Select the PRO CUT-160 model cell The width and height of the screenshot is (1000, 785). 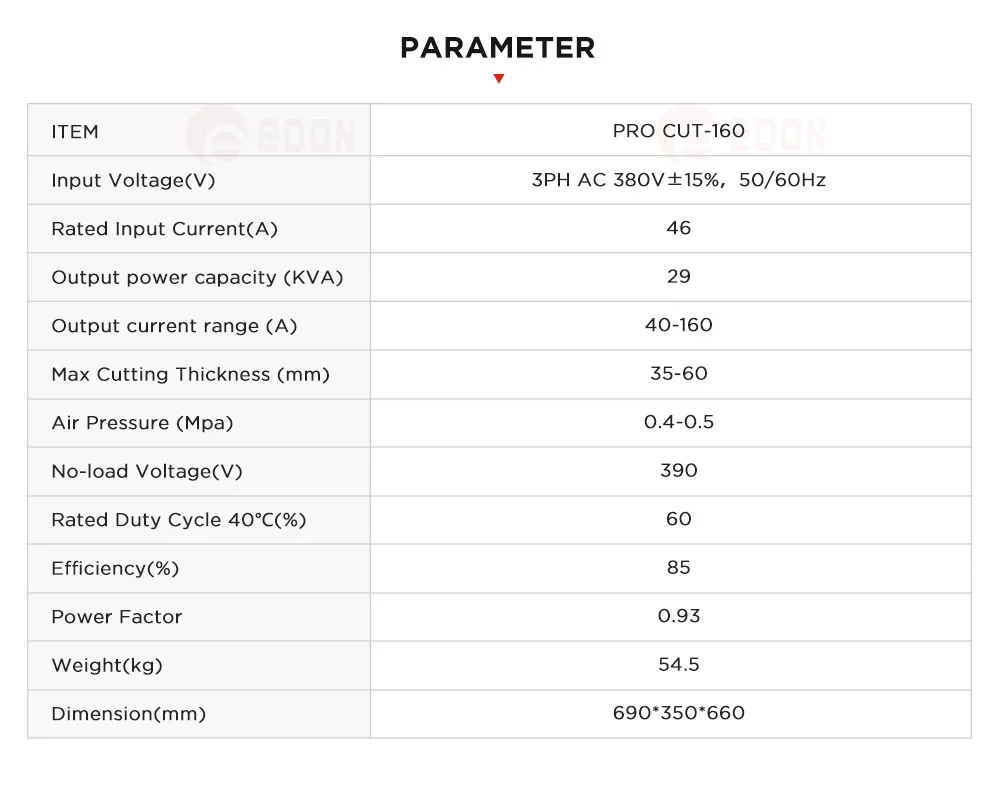coord(679,131)
